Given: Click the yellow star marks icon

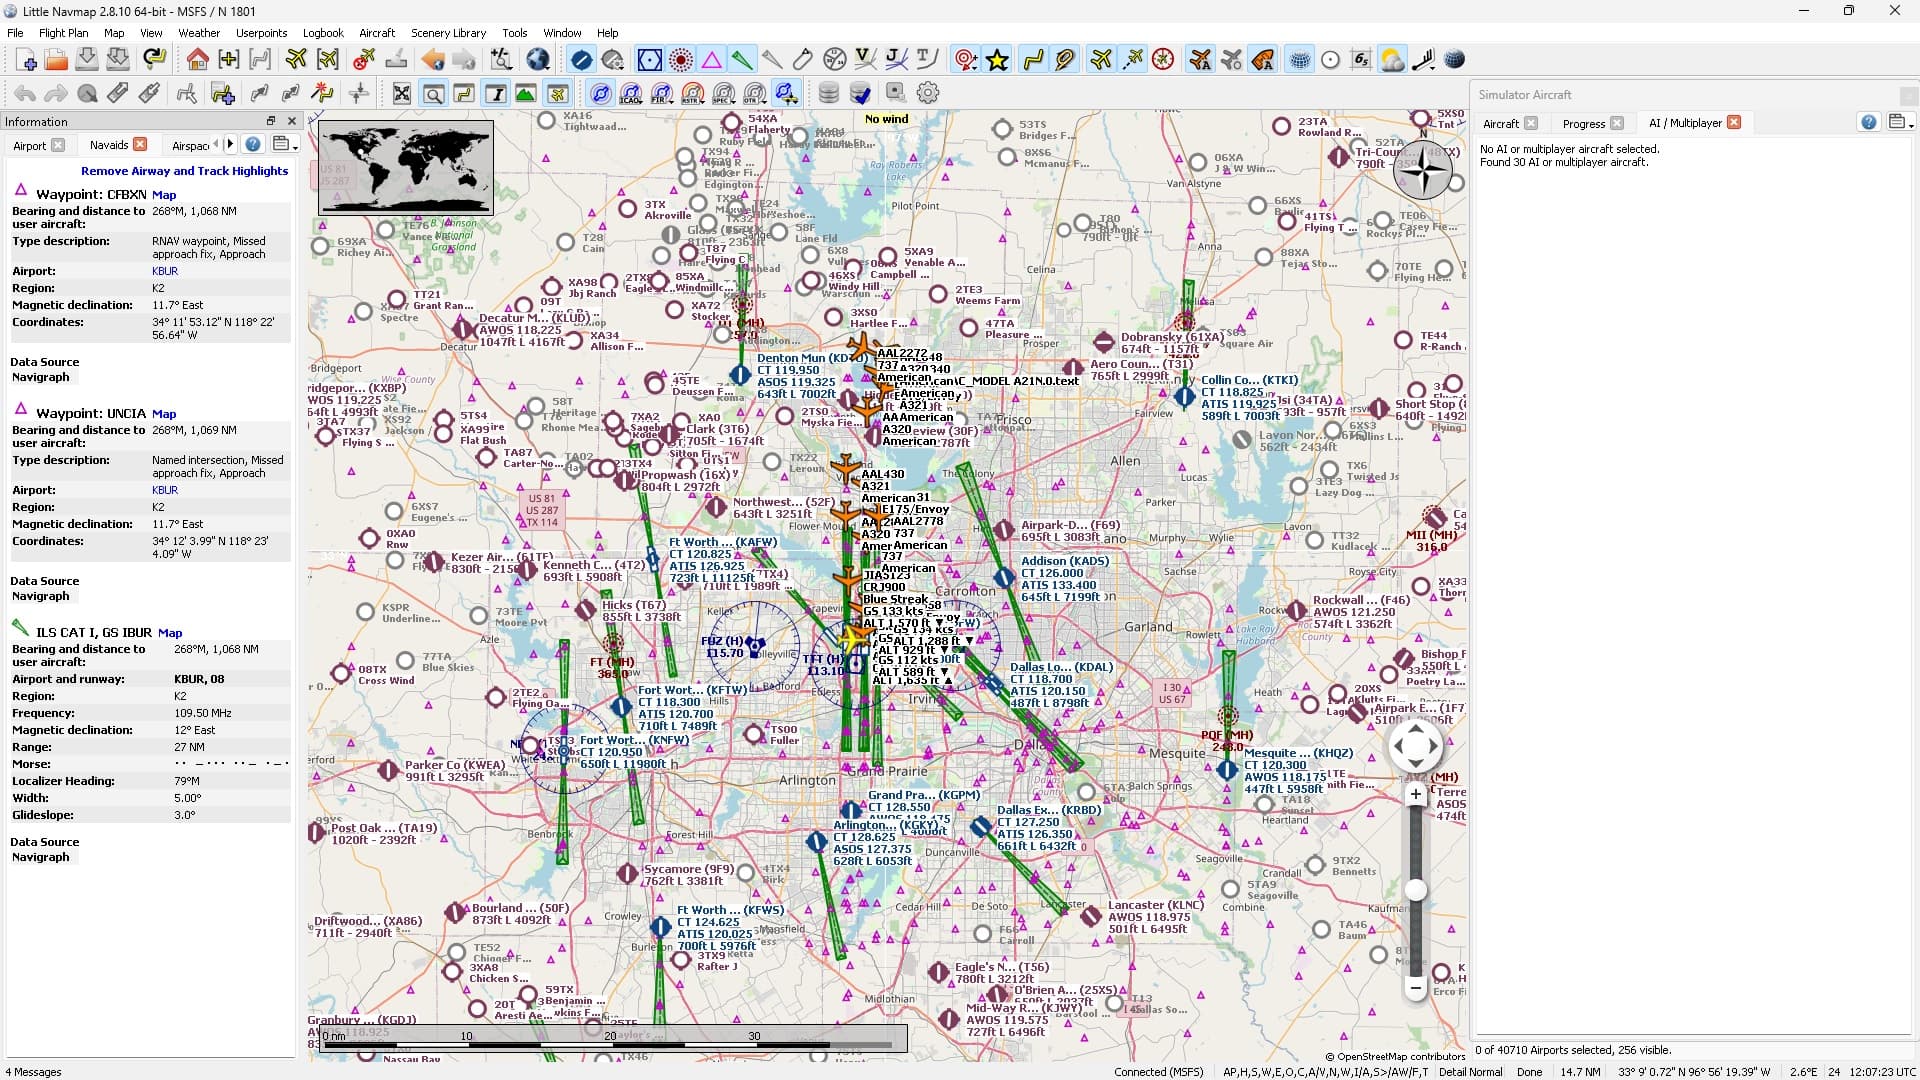Looking at the screenshot, I should pos(997,60).
